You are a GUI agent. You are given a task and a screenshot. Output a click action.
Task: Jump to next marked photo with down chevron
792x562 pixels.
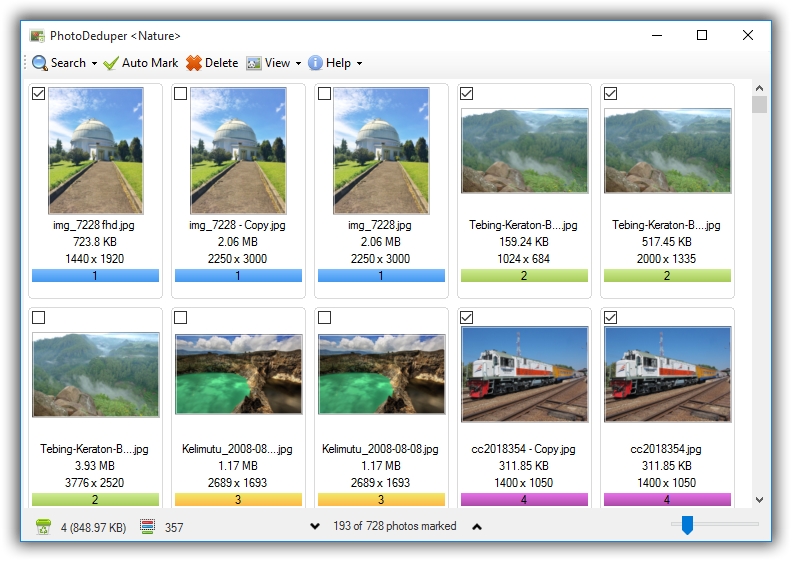[x=315, y=527]
